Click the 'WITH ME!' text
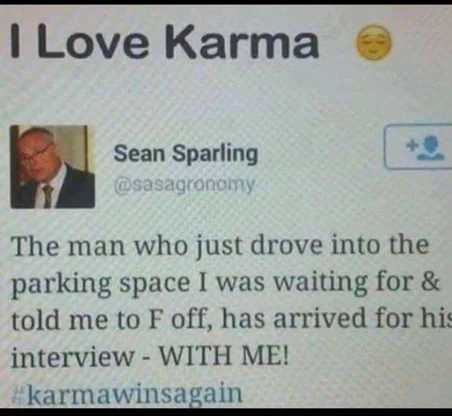The height and width of the screenshot is (416, 452). click(223, 356)
